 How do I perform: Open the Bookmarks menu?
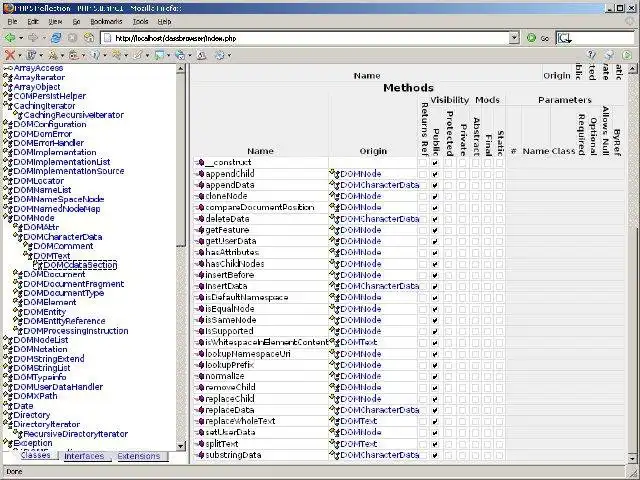(x=106, y=22)
